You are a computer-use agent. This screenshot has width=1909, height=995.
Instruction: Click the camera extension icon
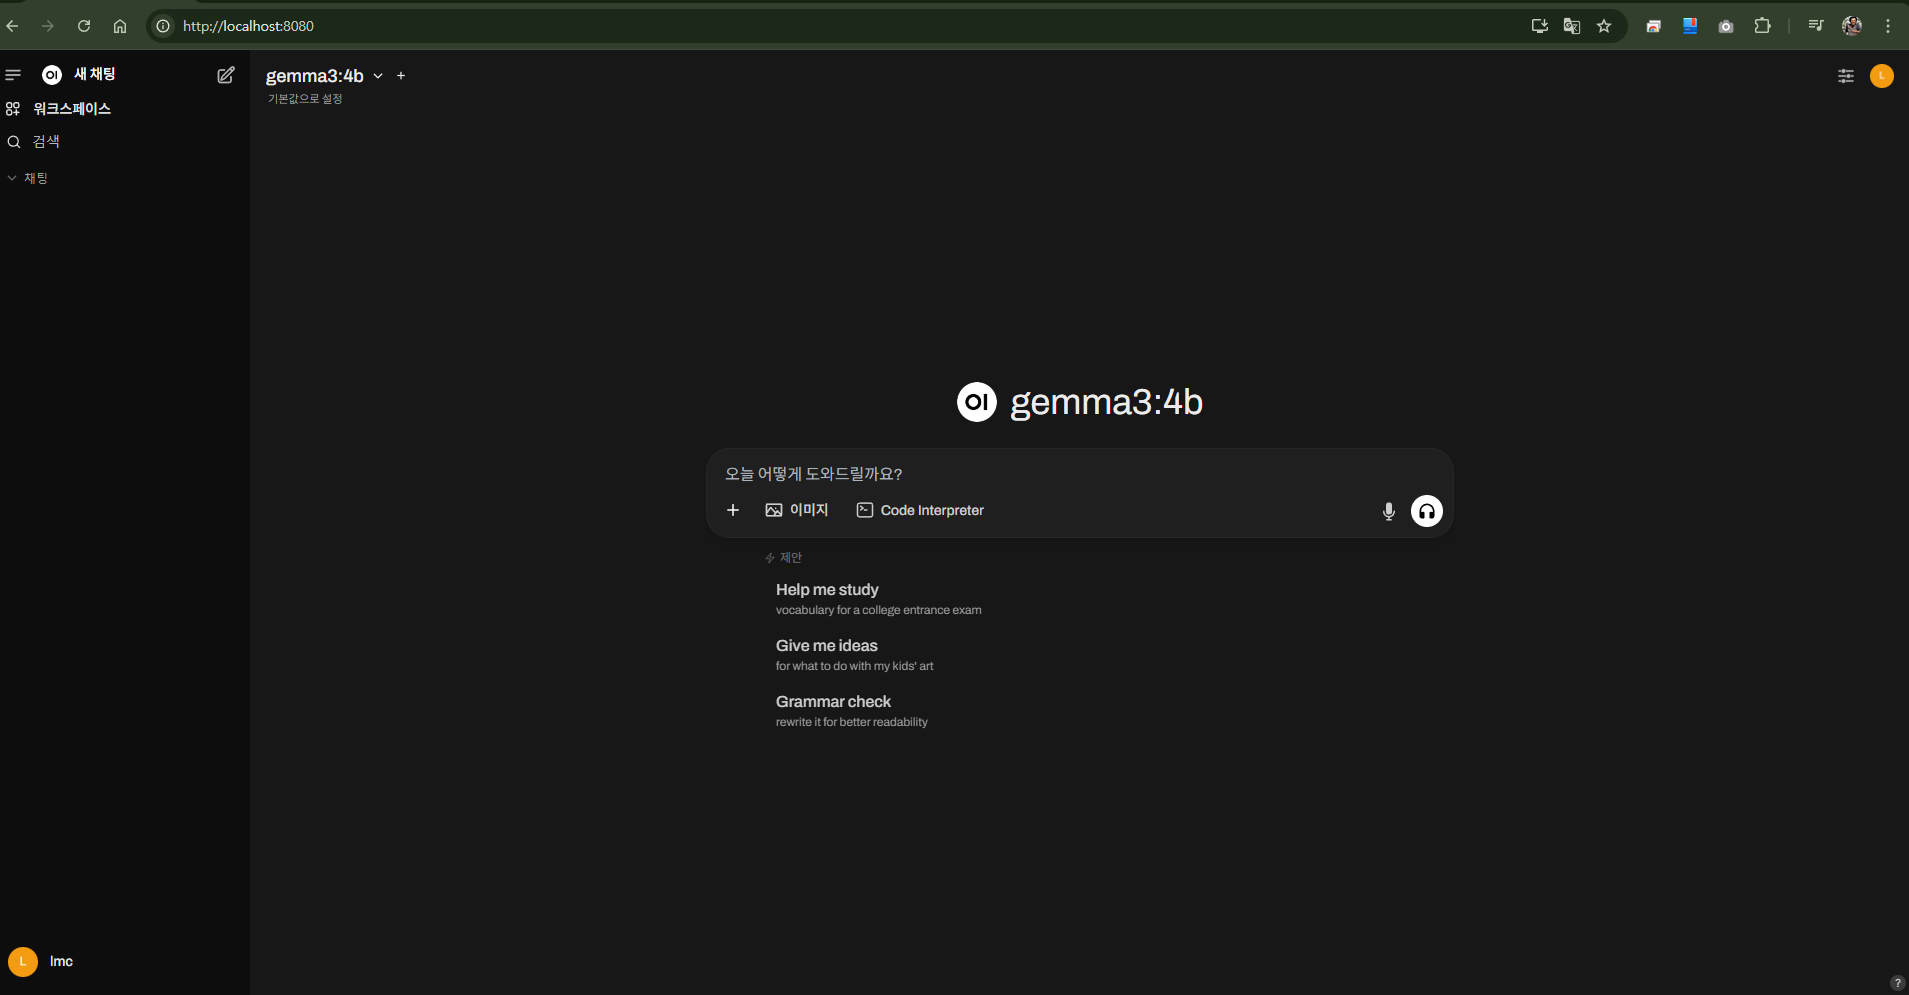[x=1726, y=26]
